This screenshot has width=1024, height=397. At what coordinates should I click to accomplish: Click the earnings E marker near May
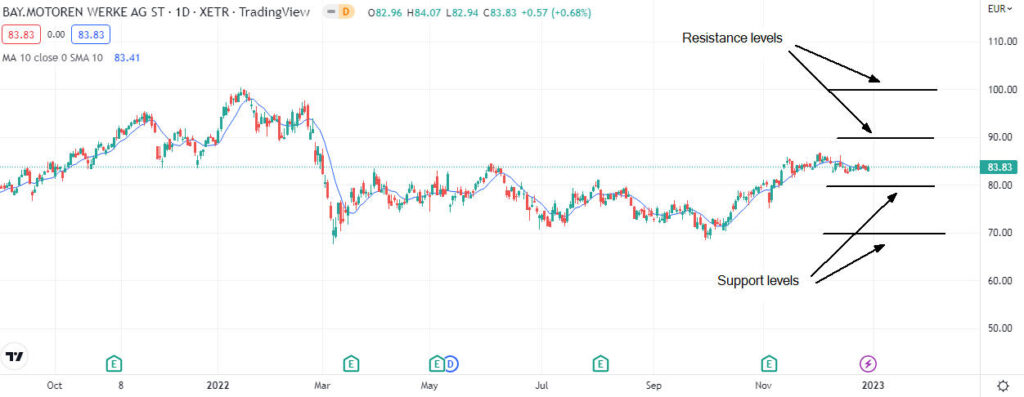(x=436, y=363)
